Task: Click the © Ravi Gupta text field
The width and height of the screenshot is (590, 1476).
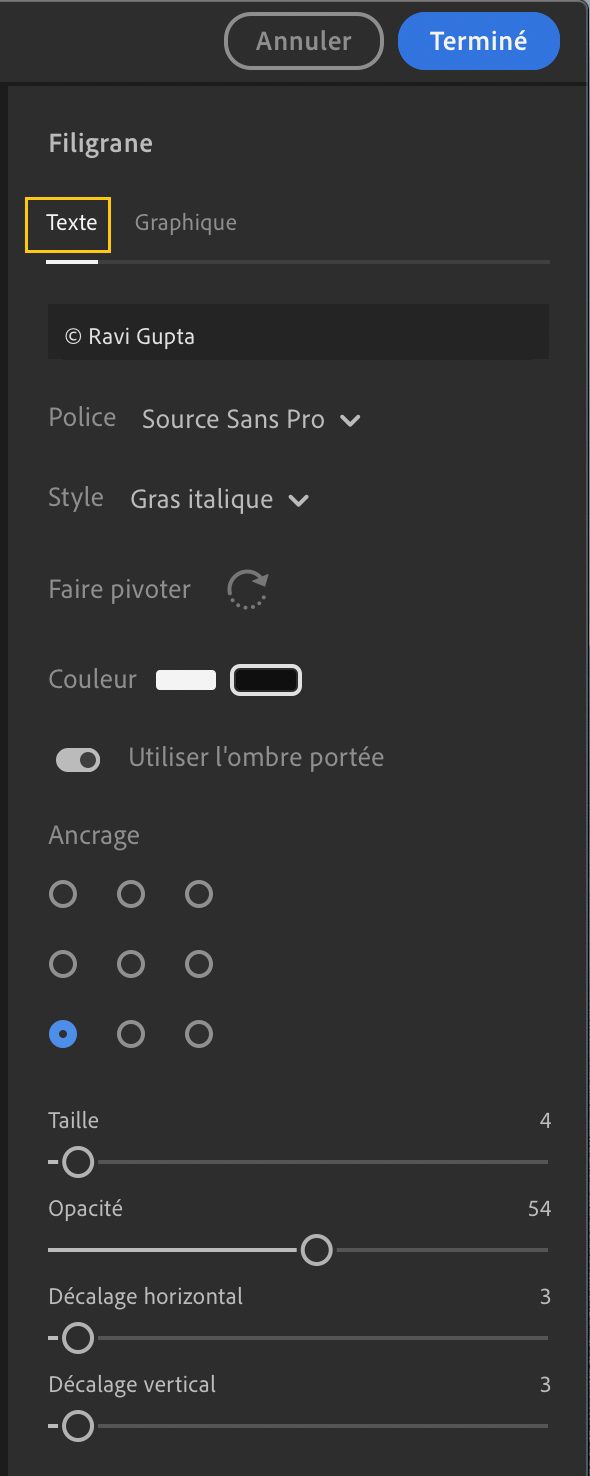Action: click(x=298, y=331)
